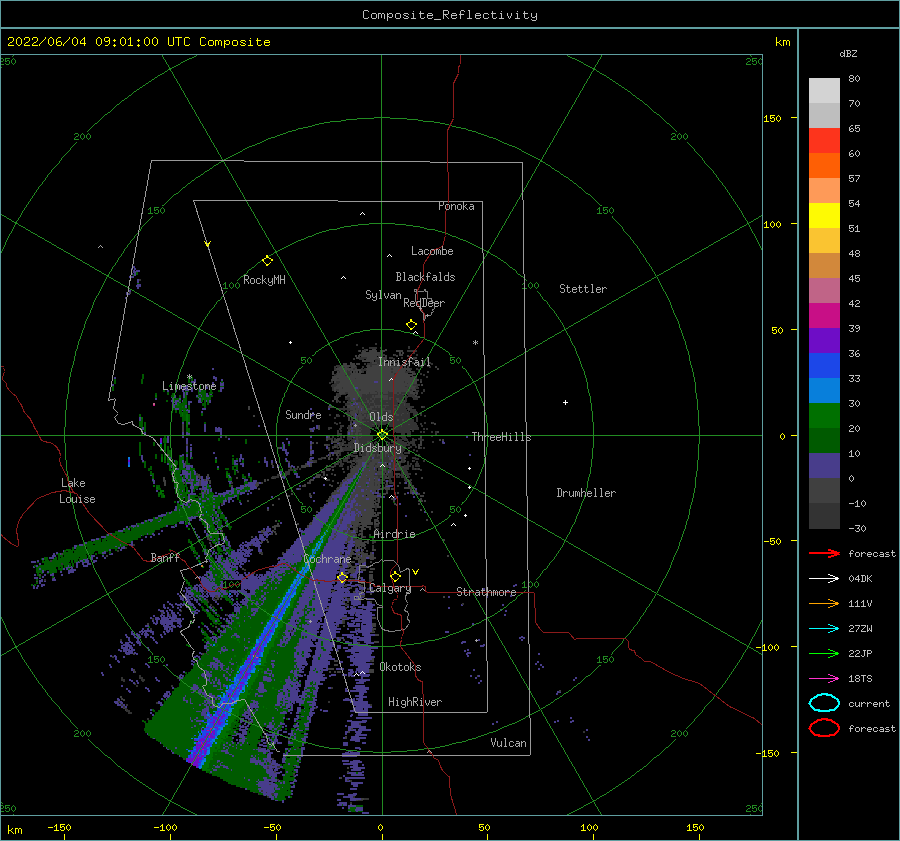Pick the bright yellow swatch in dBZ scale

click(824, 215)
